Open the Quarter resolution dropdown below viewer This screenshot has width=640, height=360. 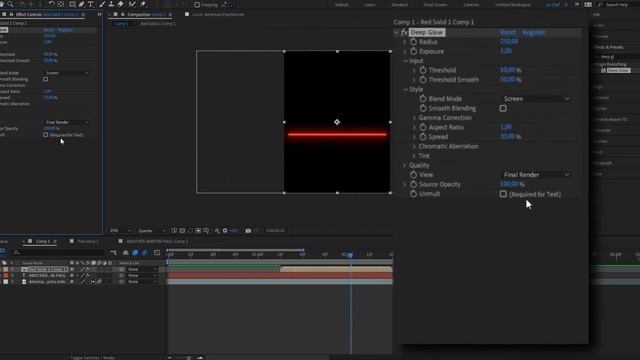151,231
